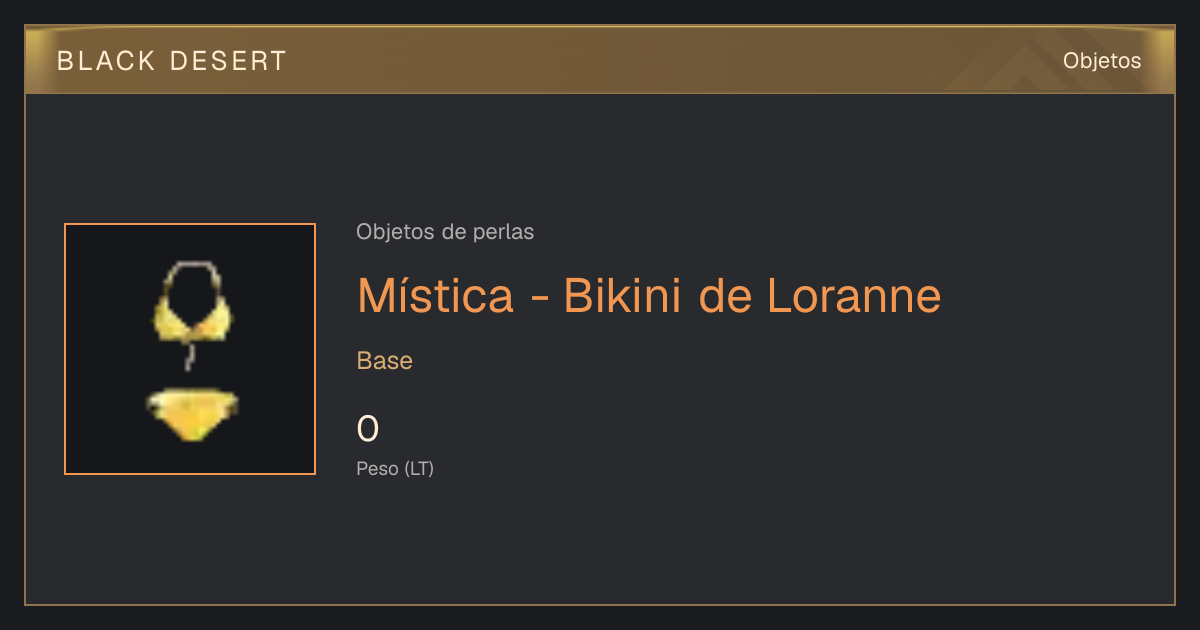Select the orange-bordered item image frame
The image size is (1200, 630).
[x=190, y=349]
